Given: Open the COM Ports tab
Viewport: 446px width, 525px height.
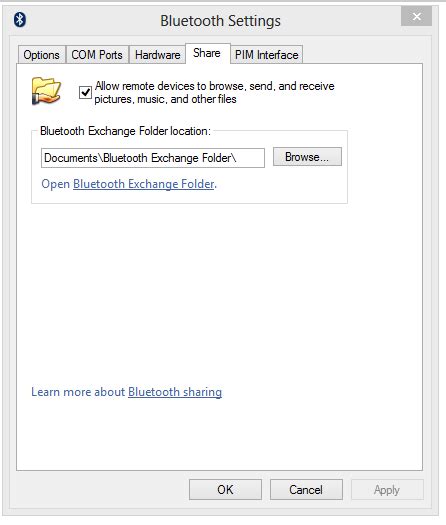Looking at the screenshot, I should (97, 55).
